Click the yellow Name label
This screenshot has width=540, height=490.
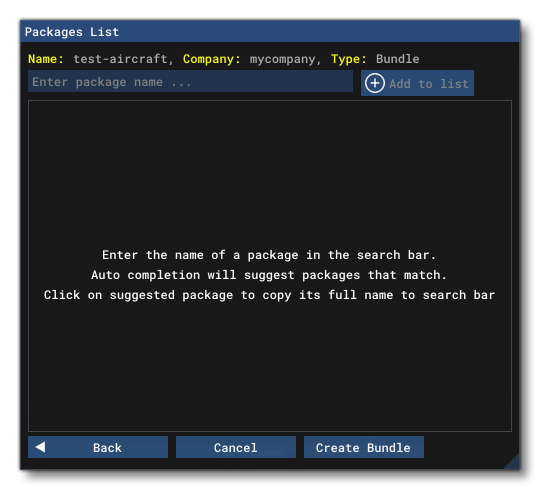tap(46, 59)
